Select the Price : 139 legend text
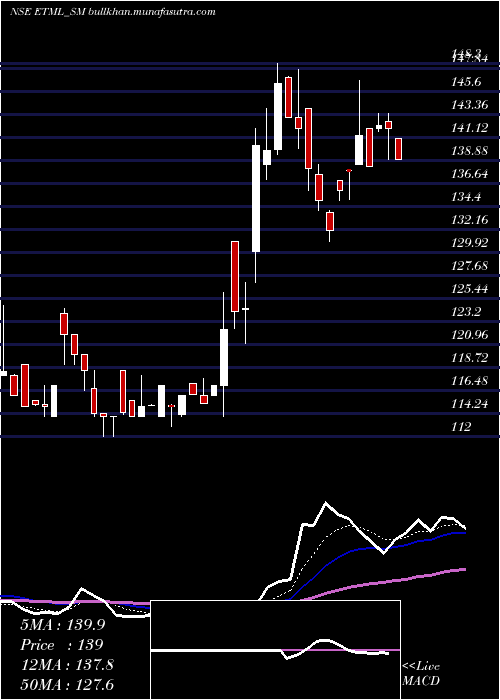 [x=62, y=645]
